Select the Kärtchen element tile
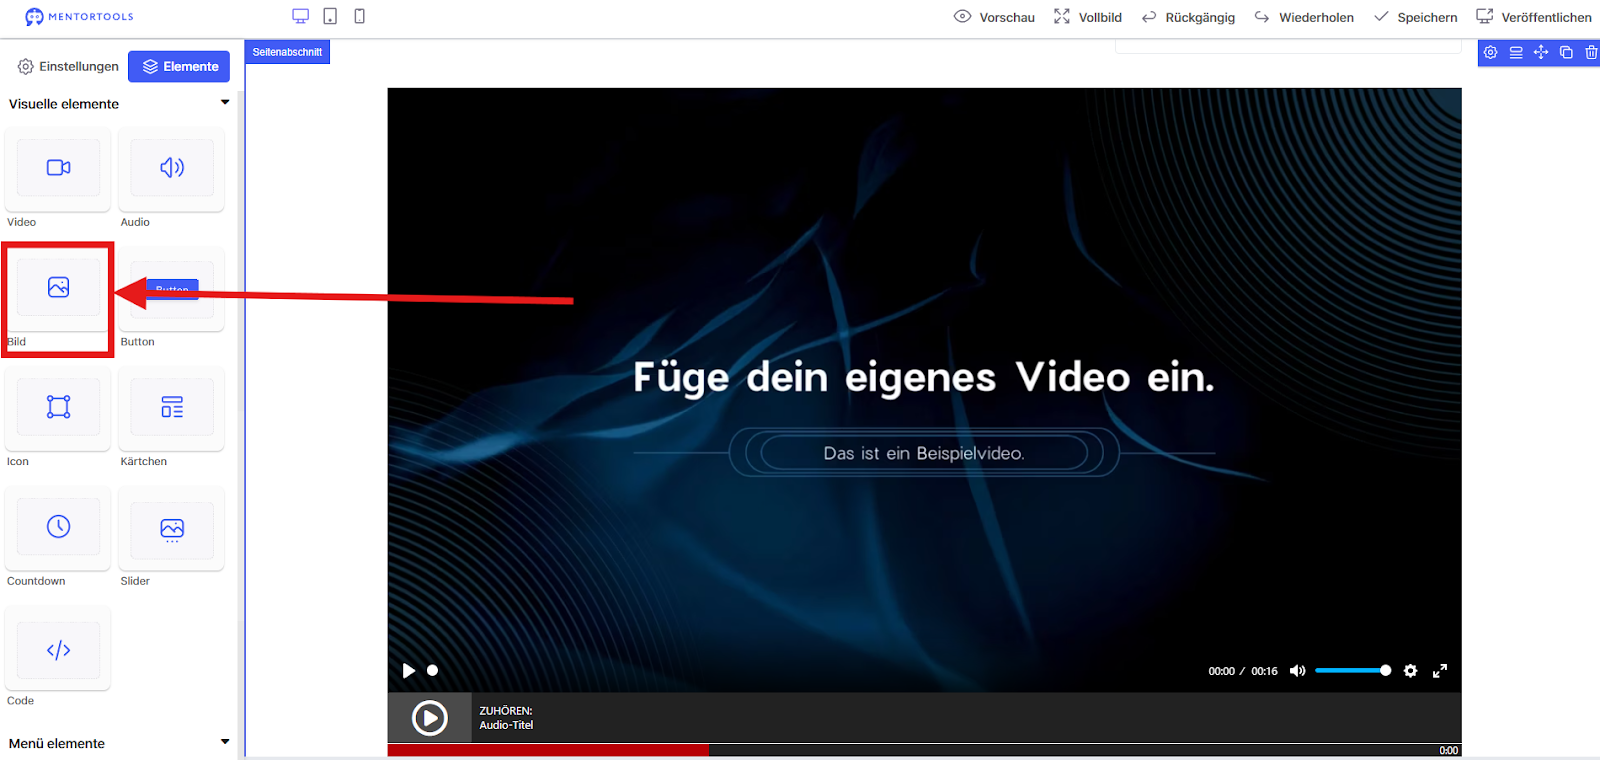This screenshot has width=1600, height=760. click(x=172, y=407)
